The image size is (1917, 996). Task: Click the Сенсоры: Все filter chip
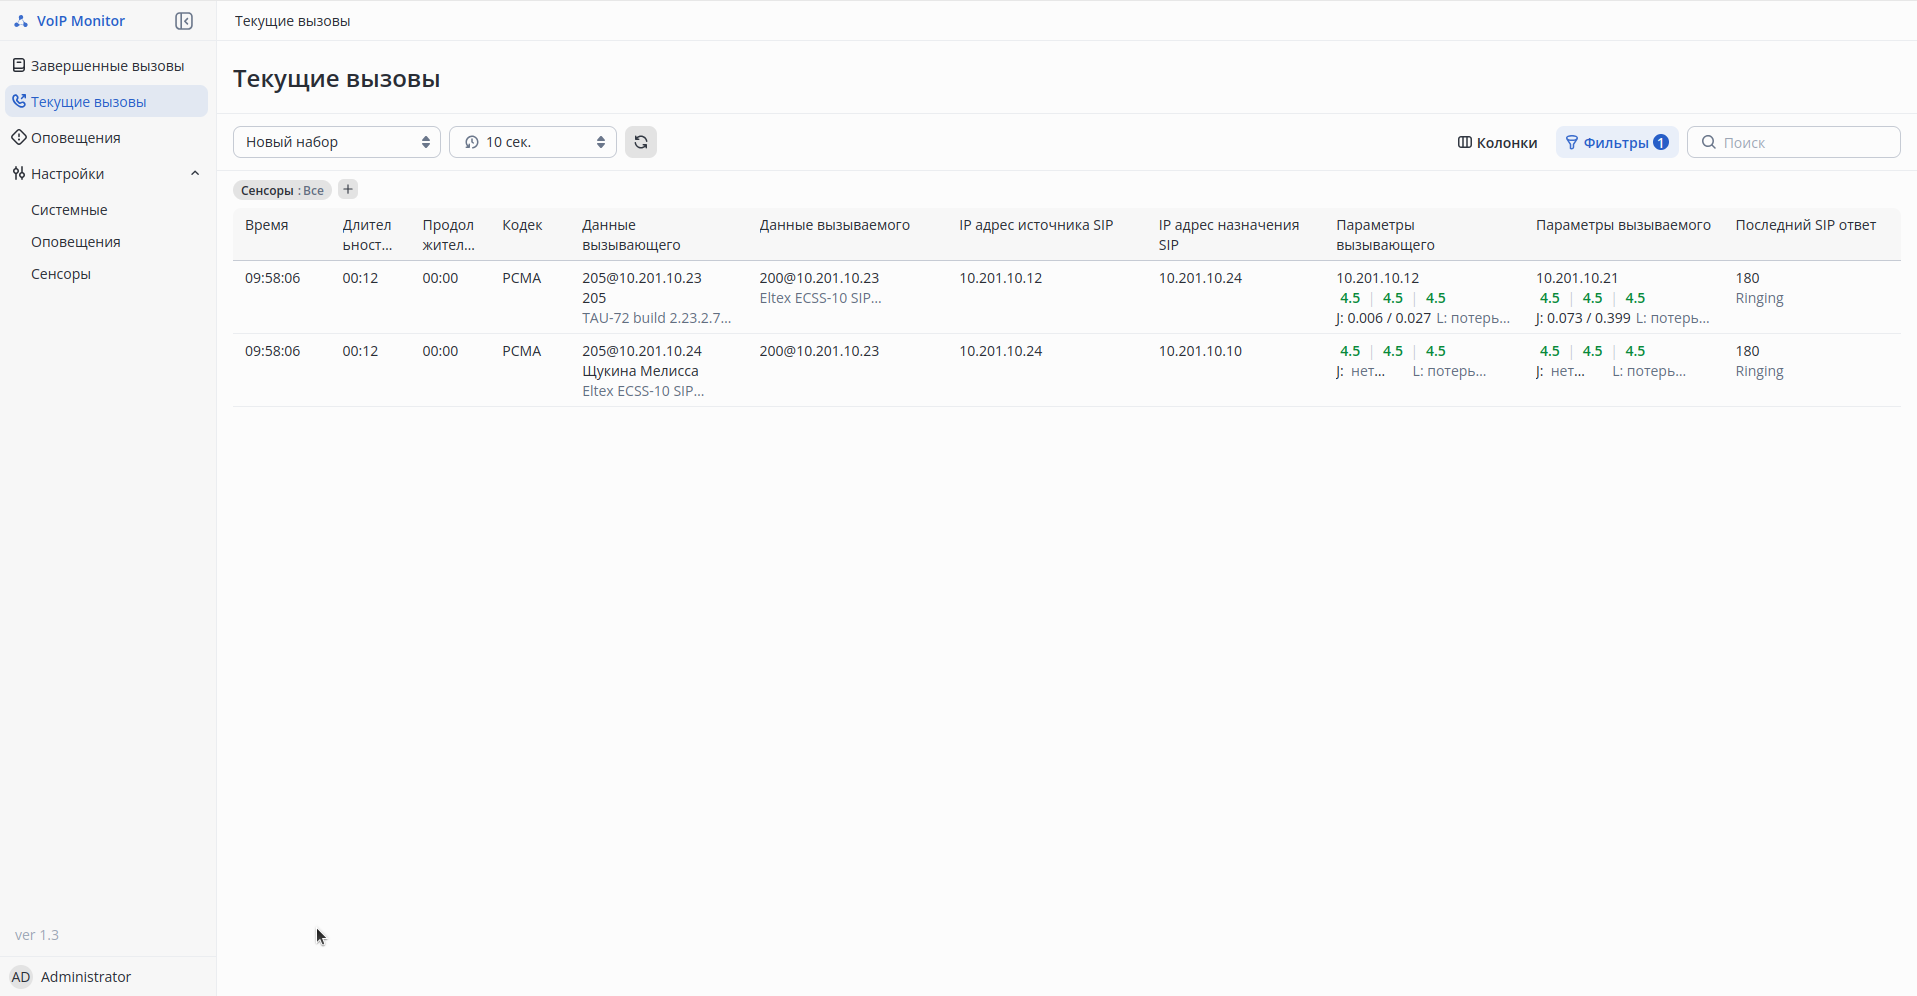coord(282,190)
